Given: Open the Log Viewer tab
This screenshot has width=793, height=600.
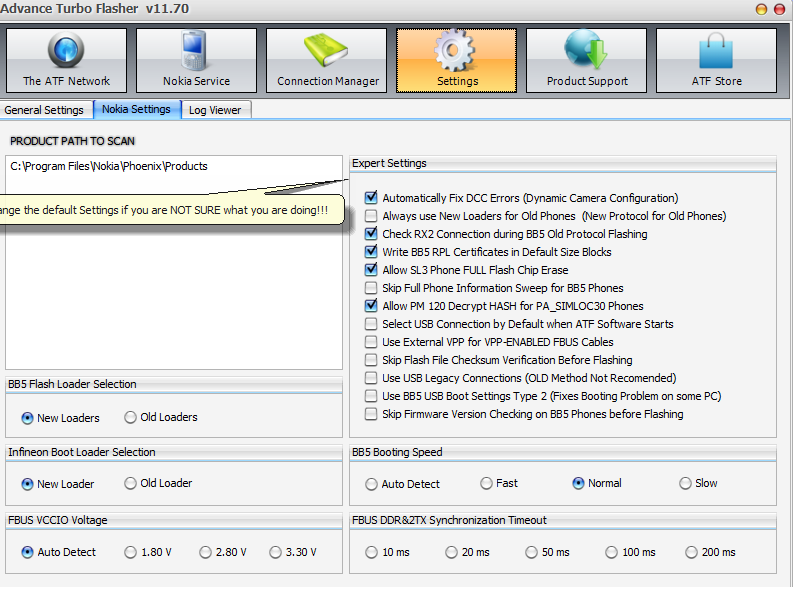Looking at the screenshot, I should [x=215, y=110].
